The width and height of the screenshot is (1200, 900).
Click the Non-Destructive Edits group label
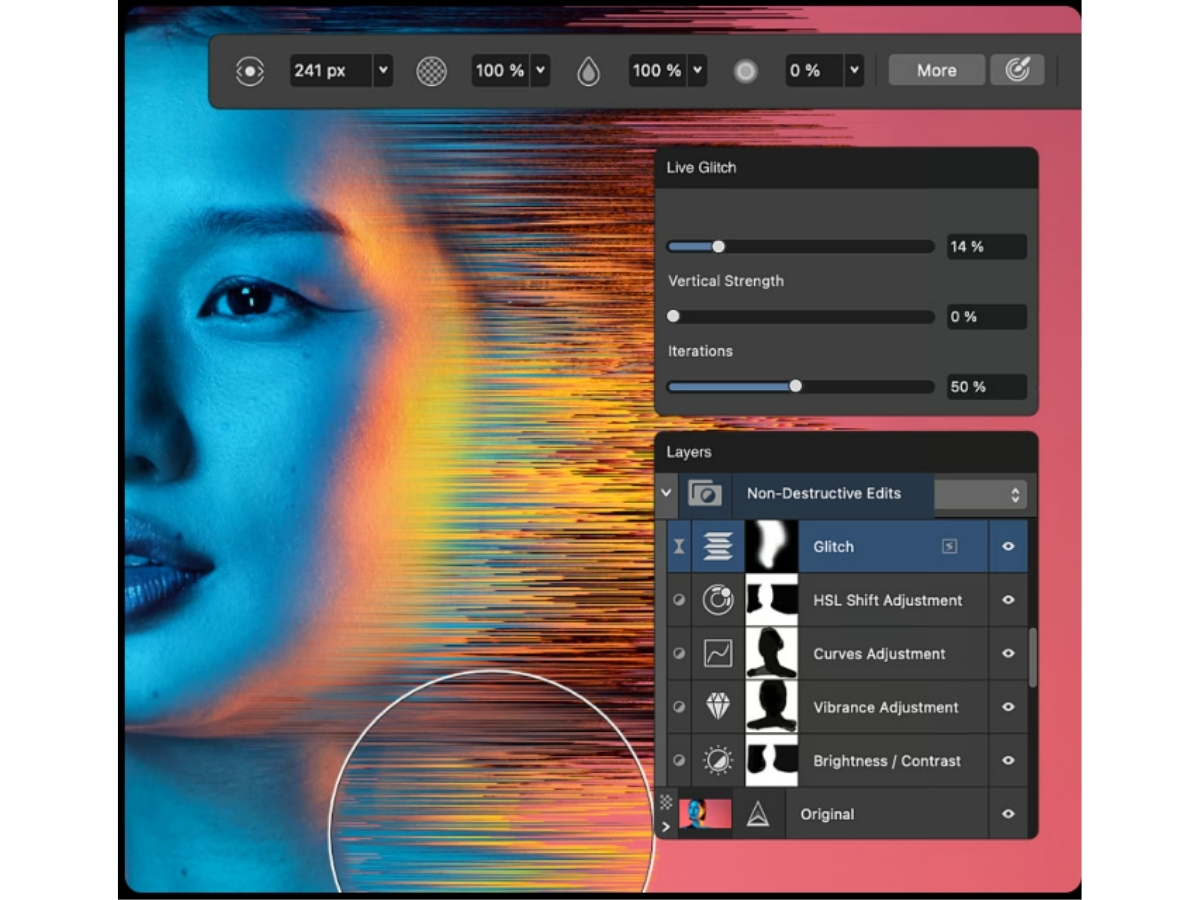click(x=824, y=494)
